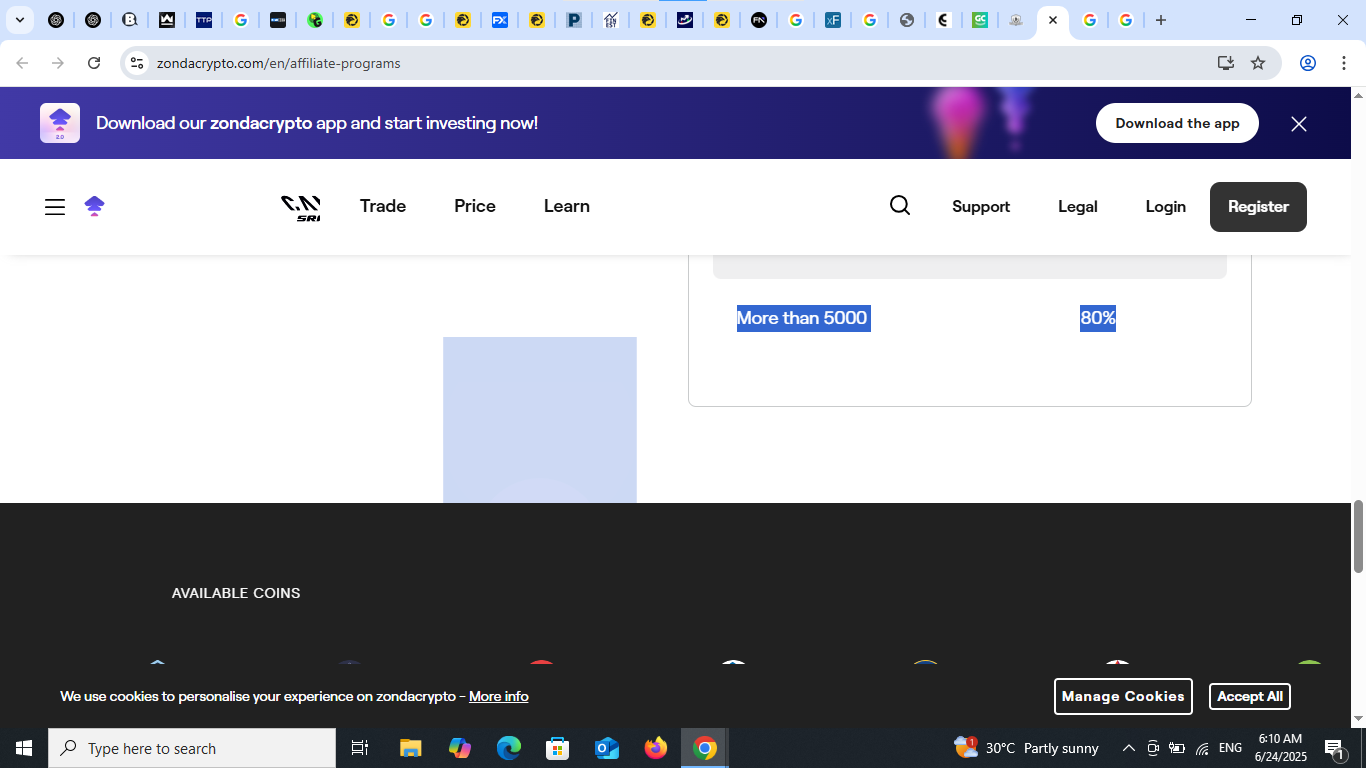Open cookie More info link

(499, 696)
